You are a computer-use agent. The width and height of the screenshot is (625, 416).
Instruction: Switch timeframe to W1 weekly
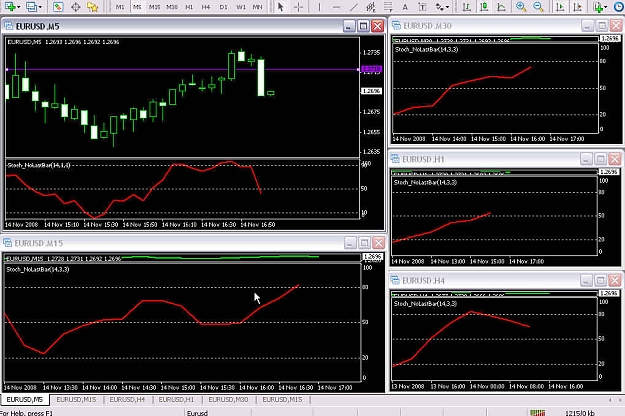click(x=241, y=7)
